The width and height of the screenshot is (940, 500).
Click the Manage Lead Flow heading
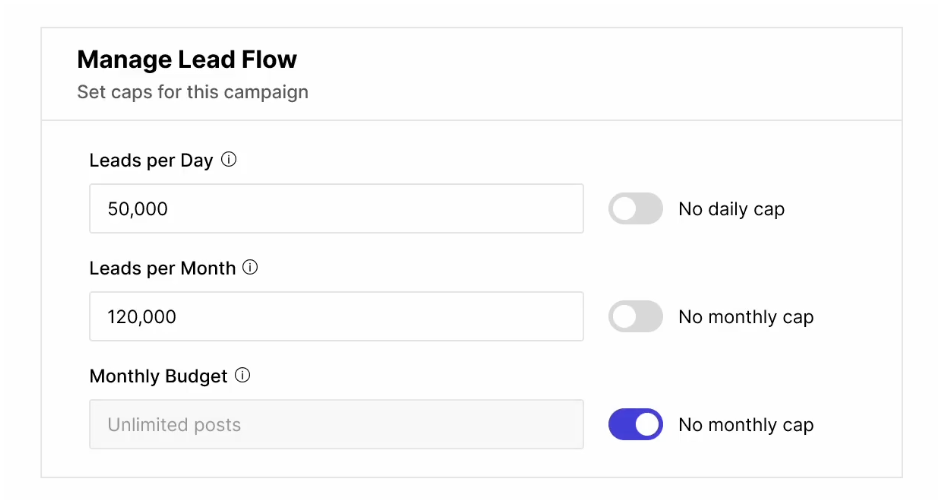click(187, 60)
